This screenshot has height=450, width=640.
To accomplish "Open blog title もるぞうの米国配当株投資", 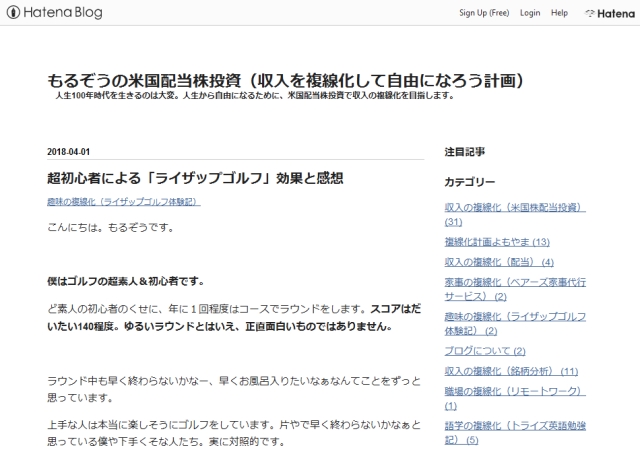I will pyautogui.click(x=285, y=80).
